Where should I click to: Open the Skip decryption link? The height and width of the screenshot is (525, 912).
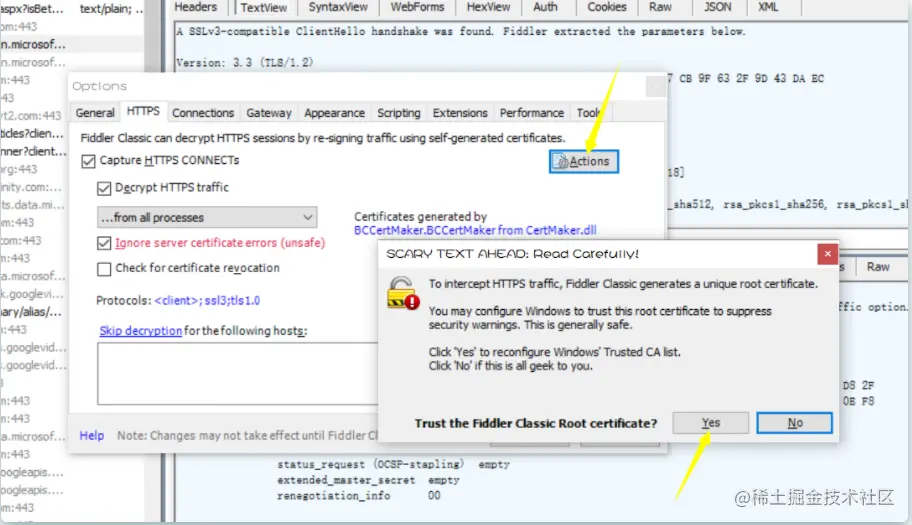(140, 331)
